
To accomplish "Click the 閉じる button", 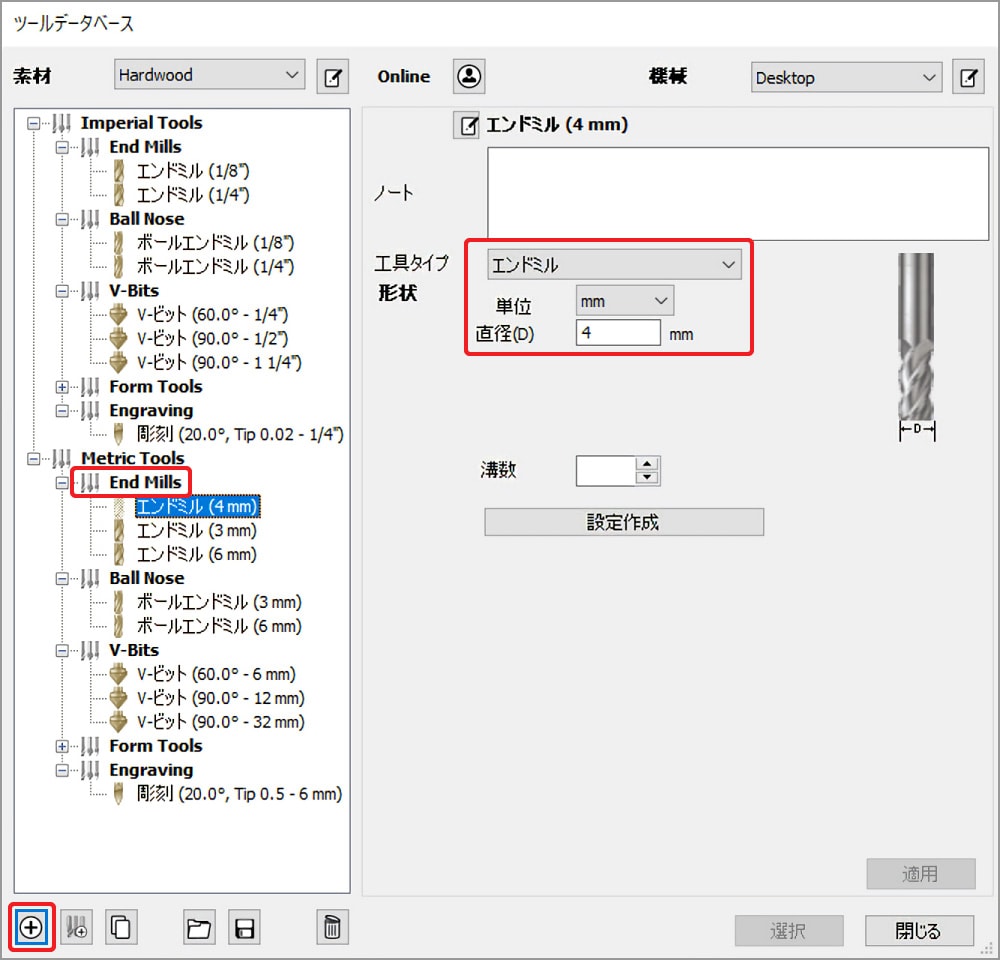I will [x=918, y=931].
